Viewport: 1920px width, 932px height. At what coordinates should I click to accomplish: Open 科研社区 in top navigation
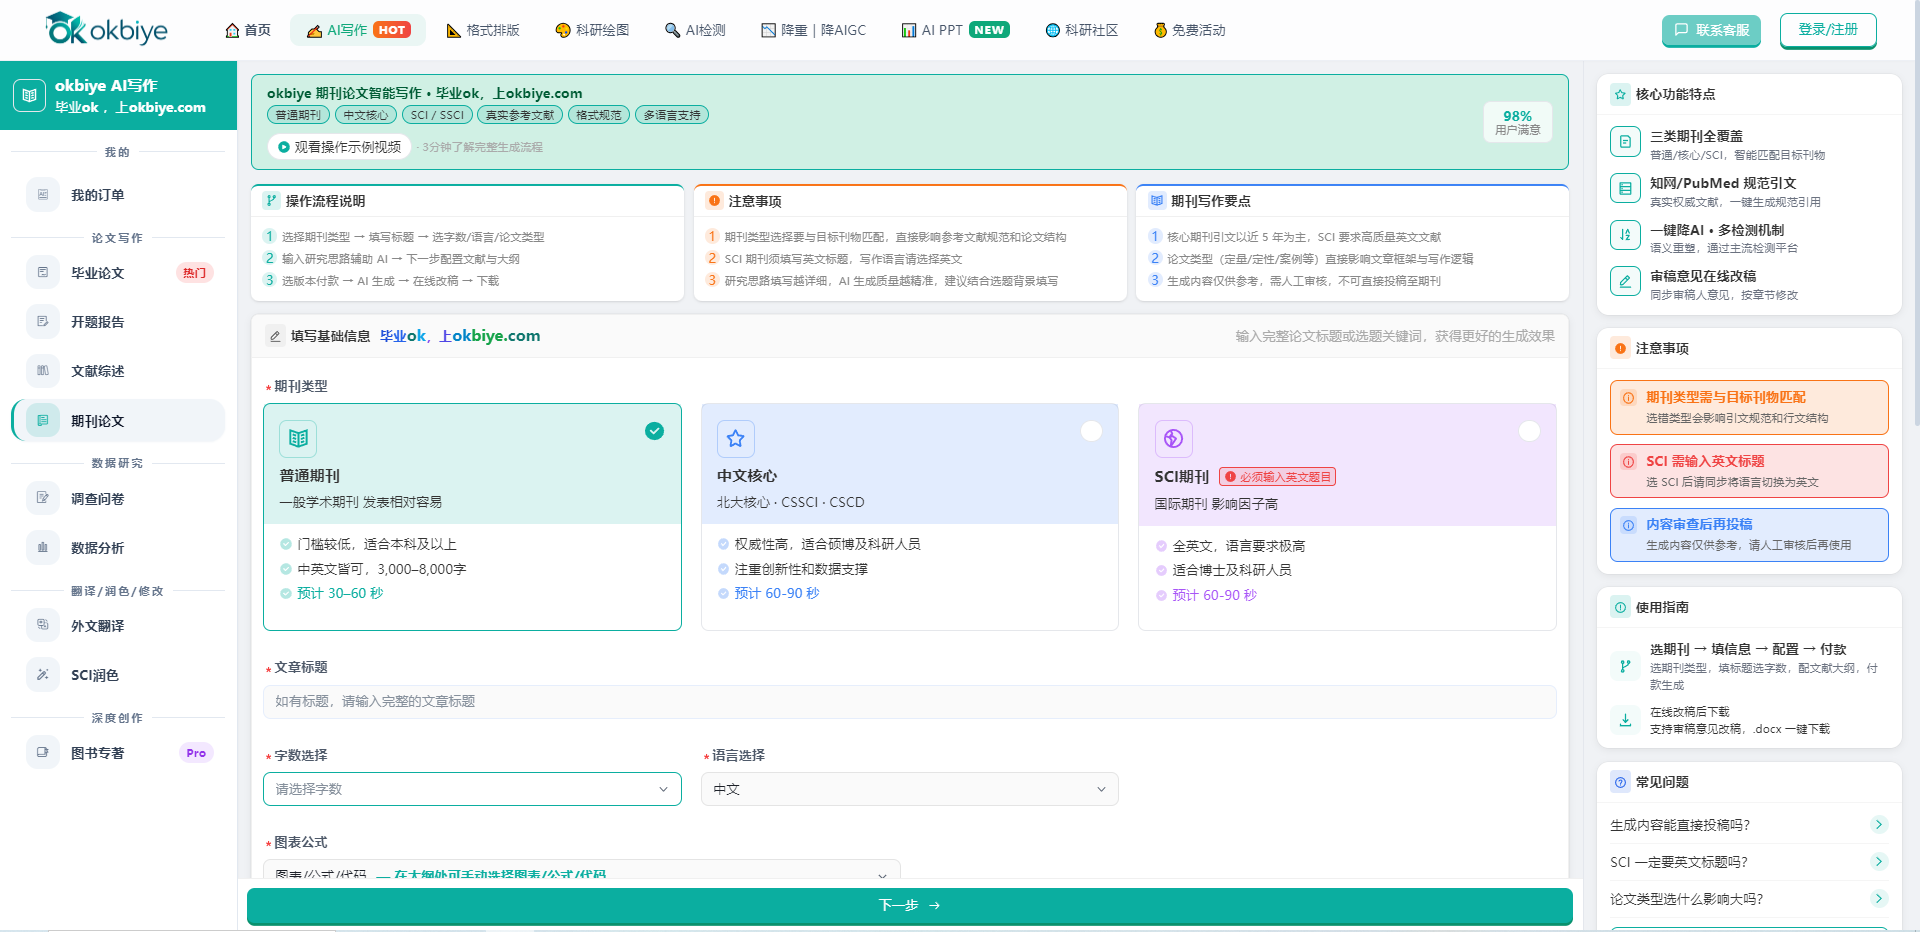(1082, 30)
